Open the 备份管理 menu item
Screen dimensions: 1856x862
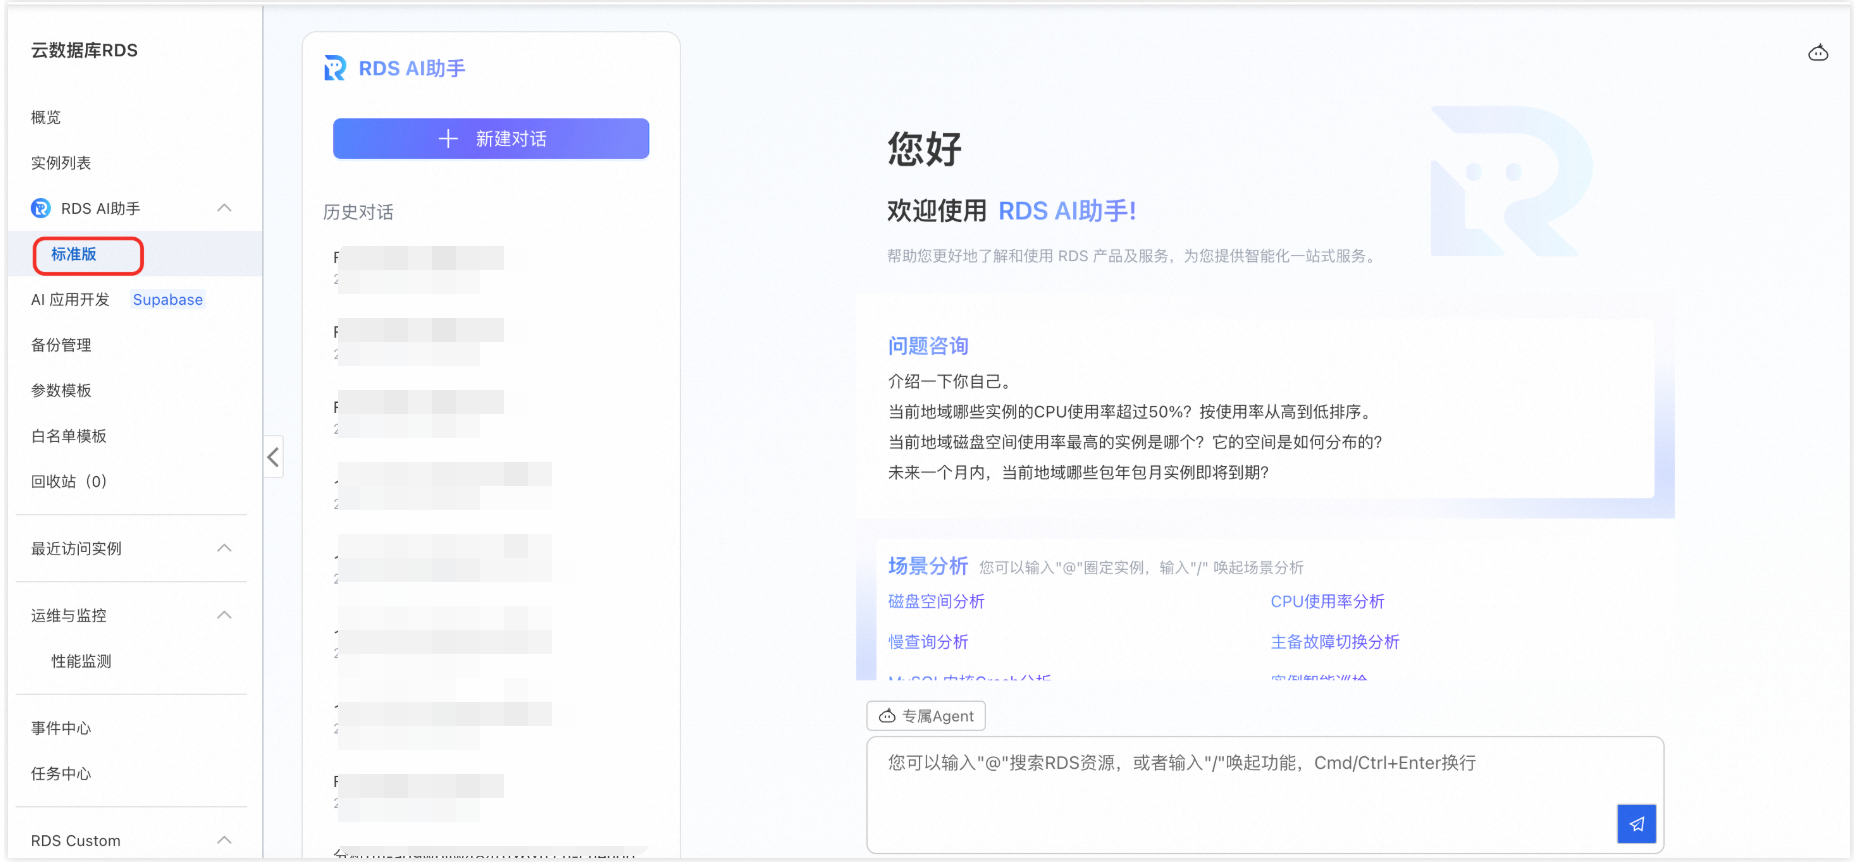coord(61,345)
